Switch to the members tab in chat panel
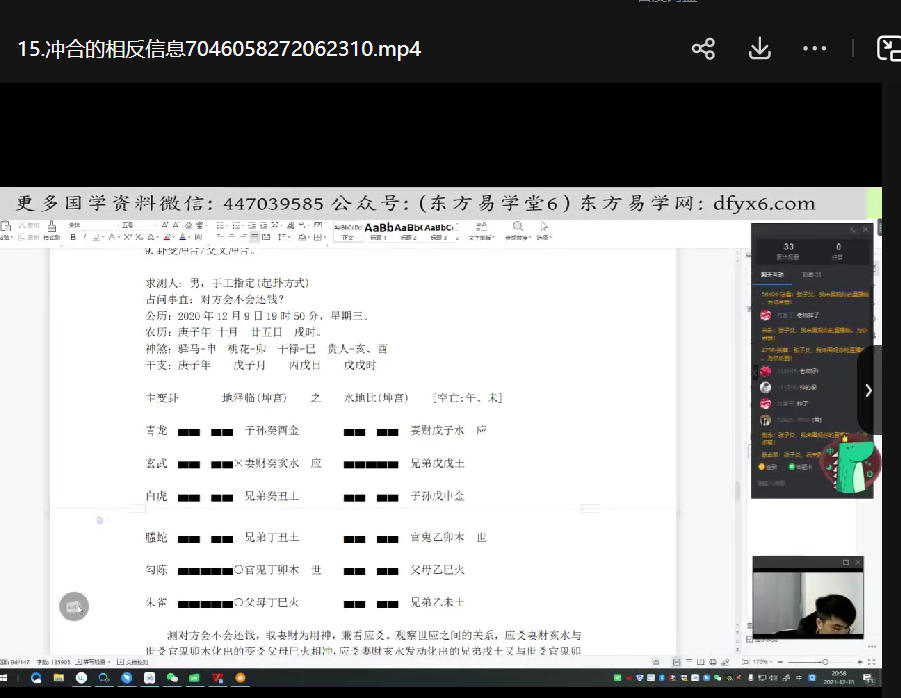This screenshot has height=698, width=901. (811, 274)
